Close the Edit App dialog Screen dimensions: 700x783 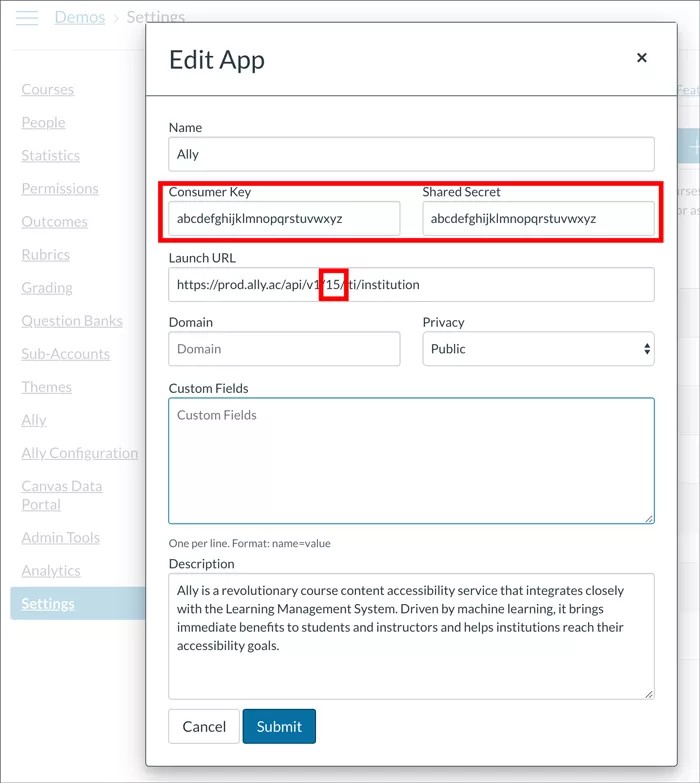[642, 58]
